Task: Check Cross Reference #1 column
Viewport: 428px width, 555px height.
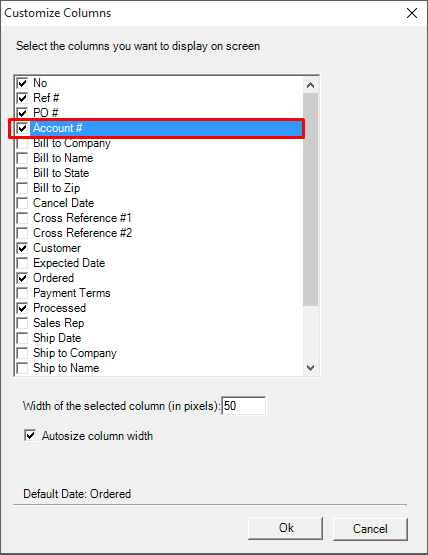Action: [x=22, y=218]
